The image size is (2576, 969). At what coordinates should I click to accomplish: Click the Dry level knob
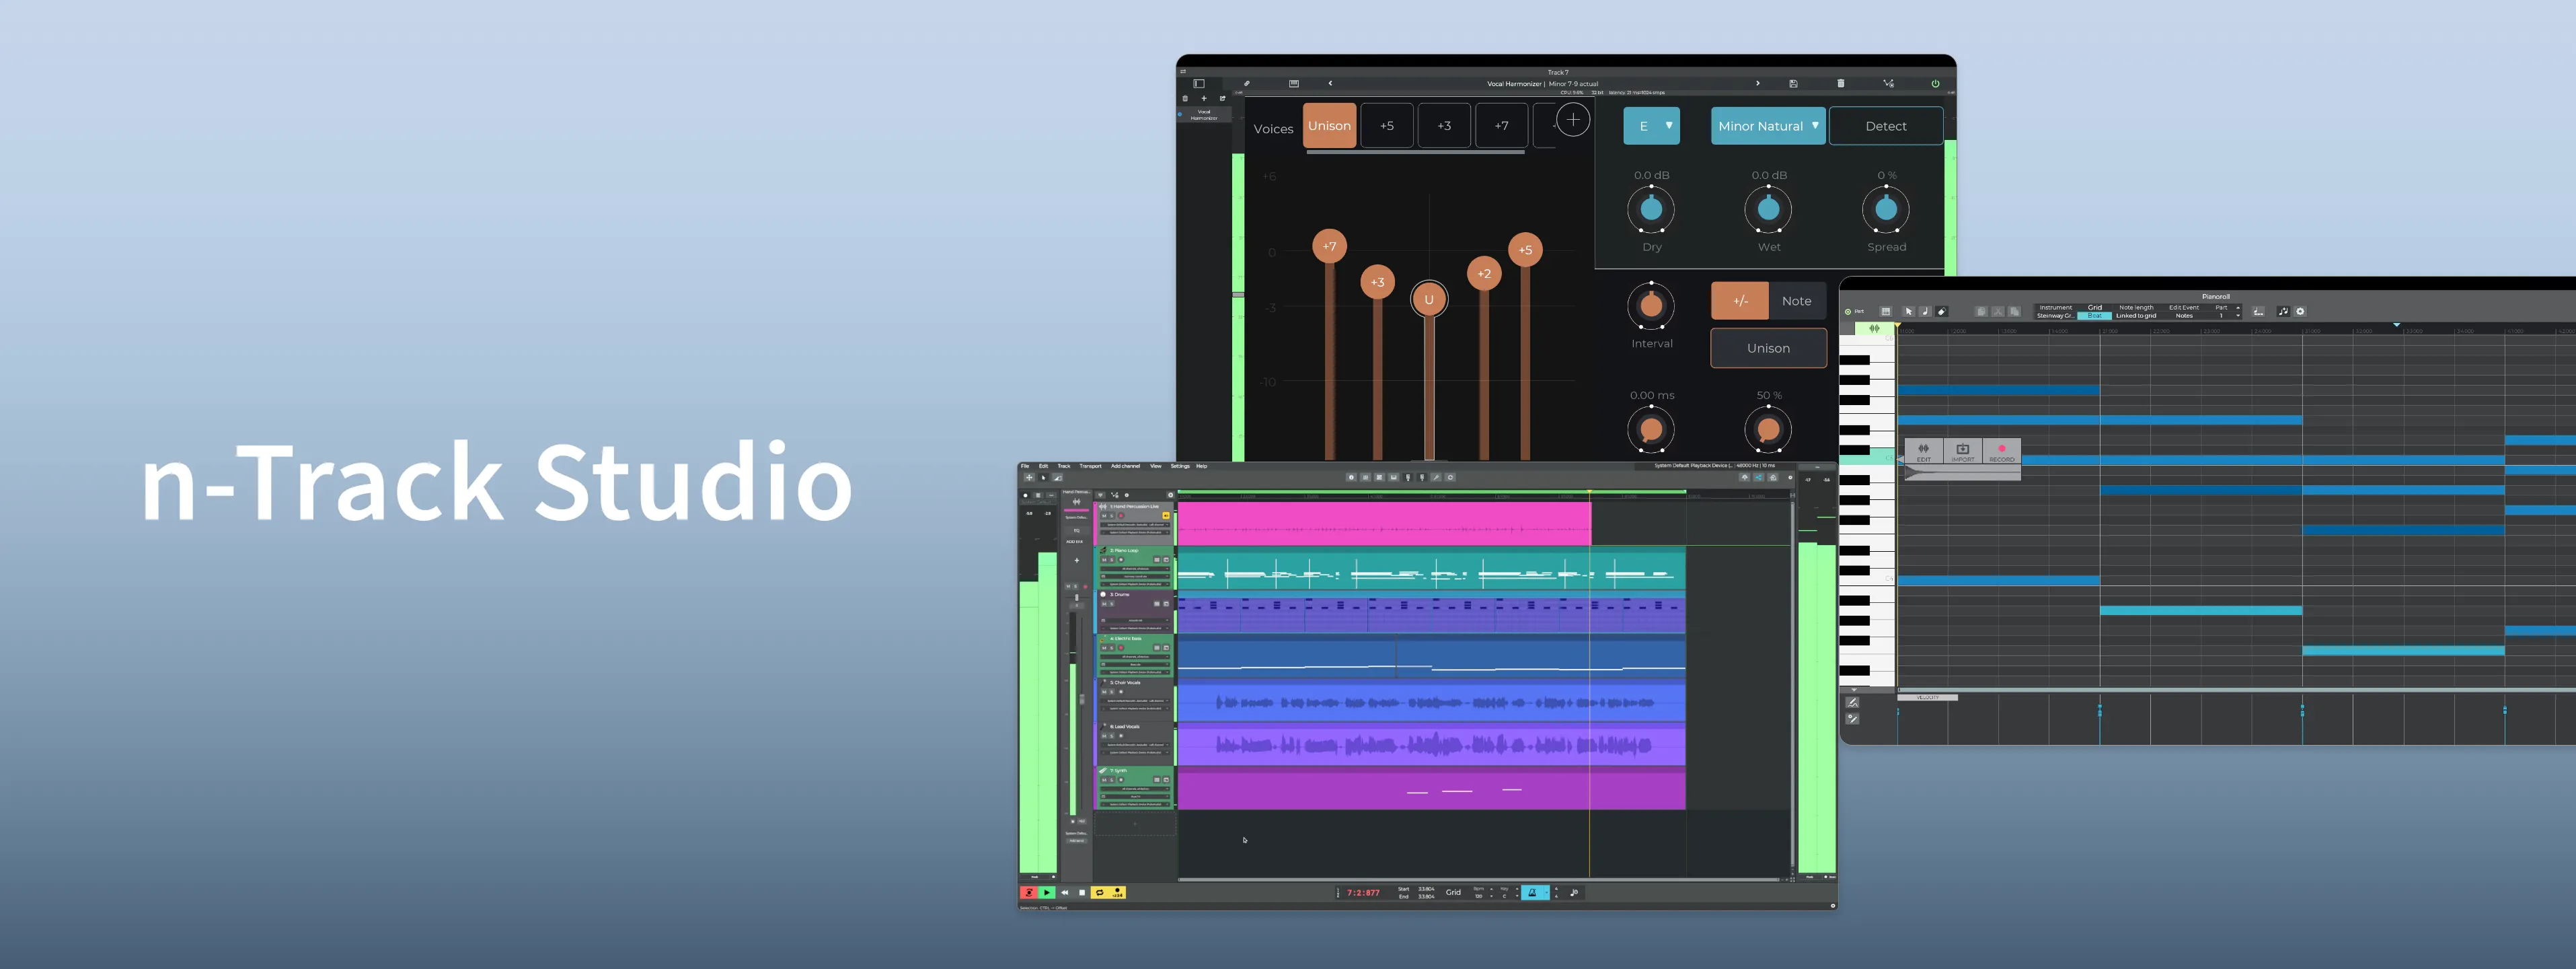coord(1651,209)
